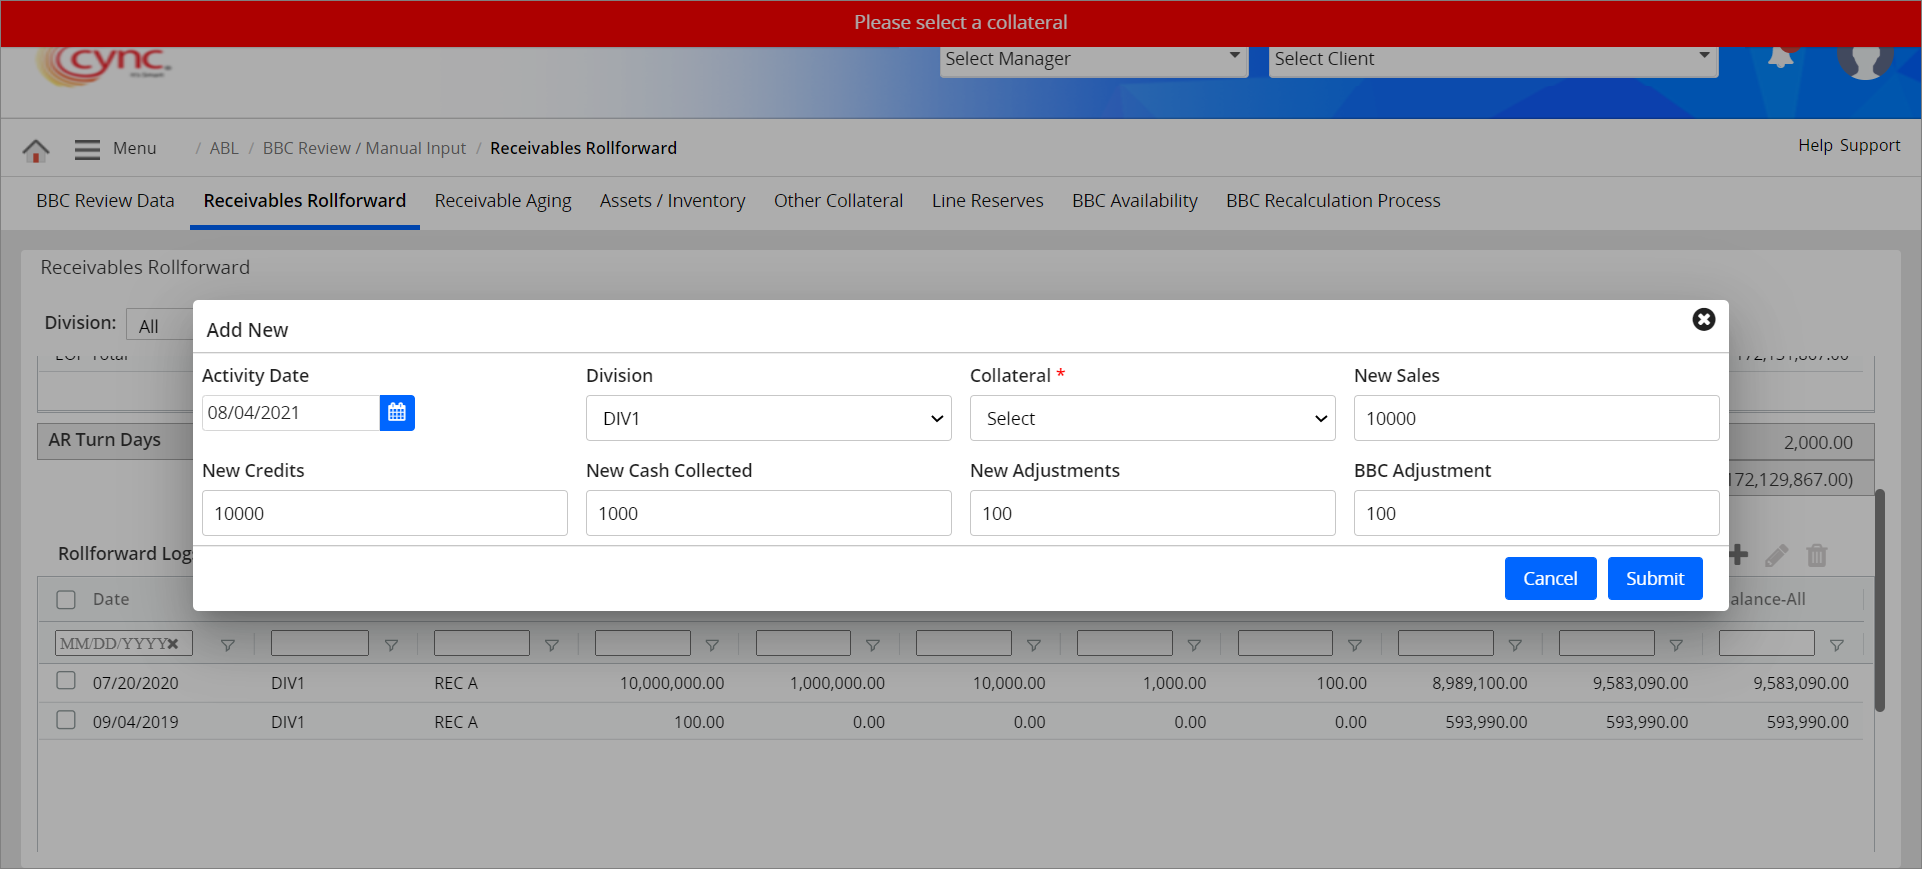Image resolution: width=1922 pixels, height=869 pixels.
Task: Click the New Sales input field
Action: coord(1535,418)
